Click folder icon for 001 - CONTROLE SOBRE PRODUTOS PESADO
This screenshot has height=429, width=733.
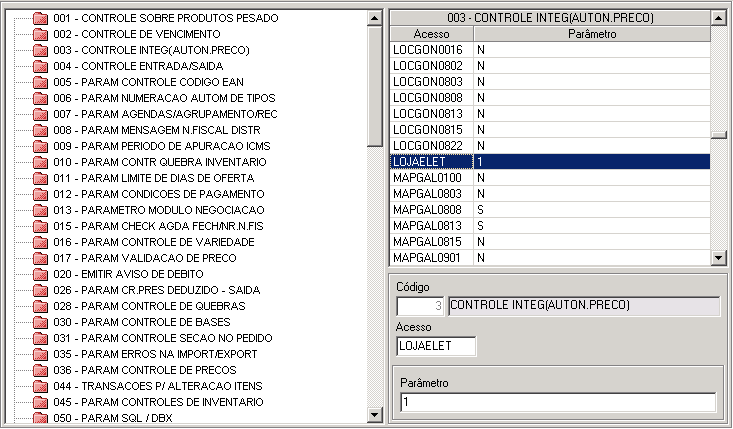pyautogui.click(x=40, y=18)
